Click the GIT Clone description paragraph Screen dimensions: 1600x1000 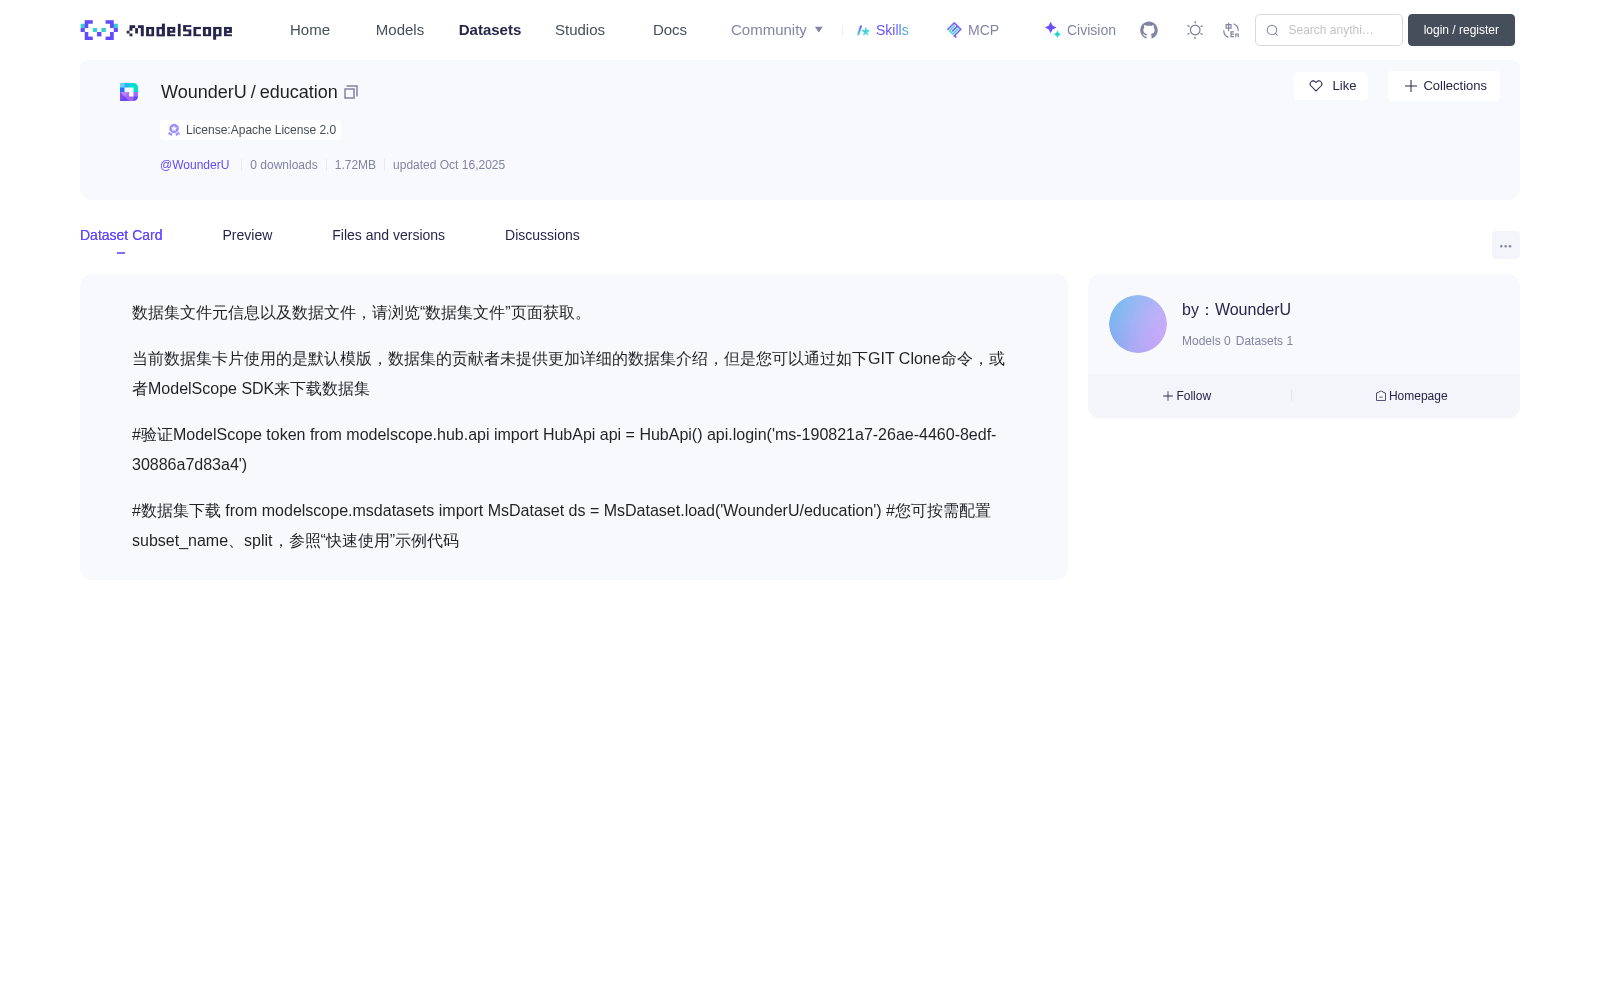click(568, 374)
